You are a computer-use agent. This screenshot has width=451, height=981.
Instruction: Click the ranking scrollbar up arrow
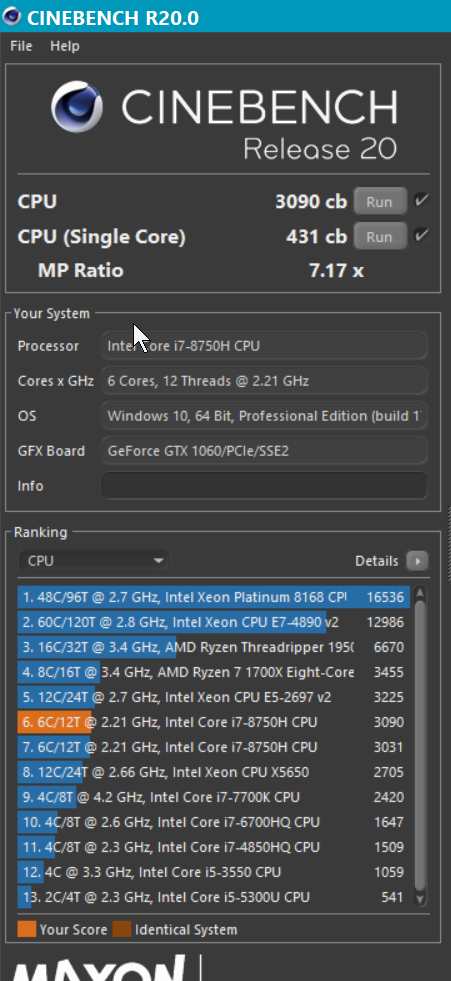point(420,594)
